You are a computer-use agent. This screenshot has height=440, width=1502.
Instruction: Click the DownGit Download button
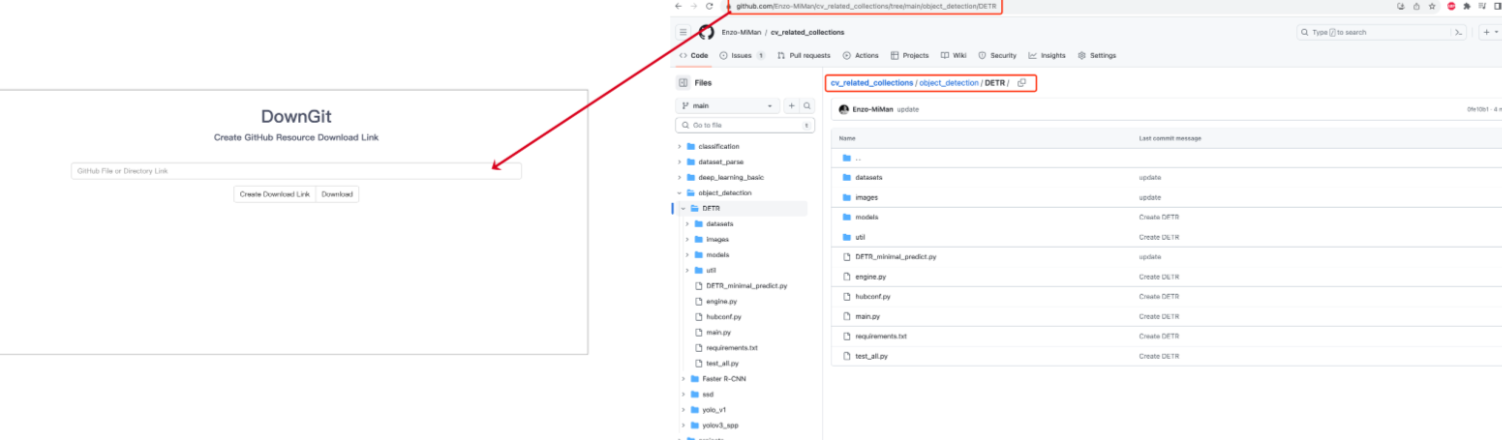coord(337,194)
